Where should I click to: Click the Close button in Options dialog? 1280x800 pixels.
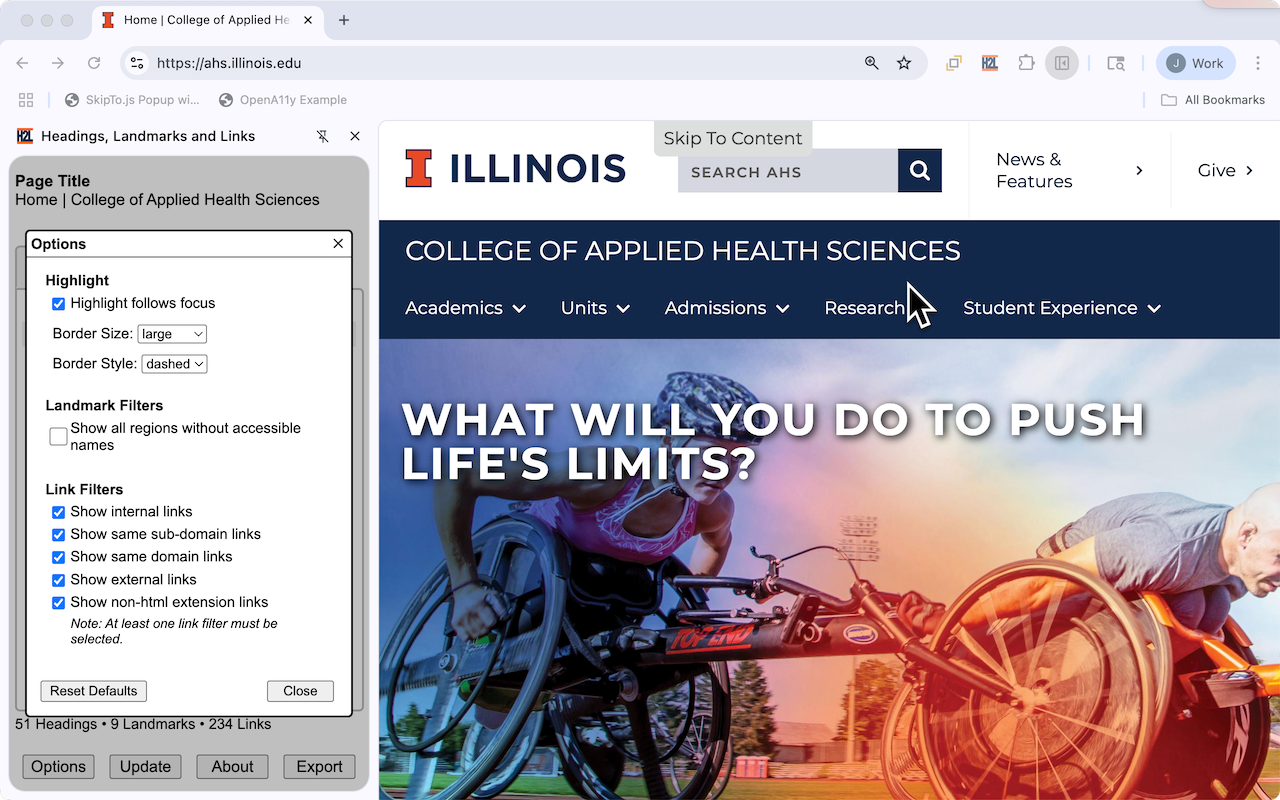pos(300,691)
